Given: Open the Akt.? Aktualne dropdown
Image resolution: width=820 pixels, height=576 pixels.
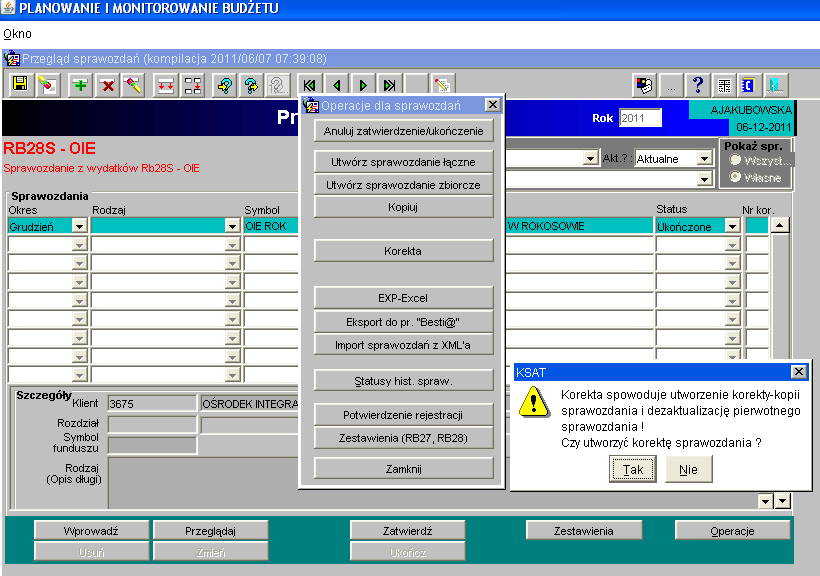Looking at the screenshot, I should click(x=704, y=158).
